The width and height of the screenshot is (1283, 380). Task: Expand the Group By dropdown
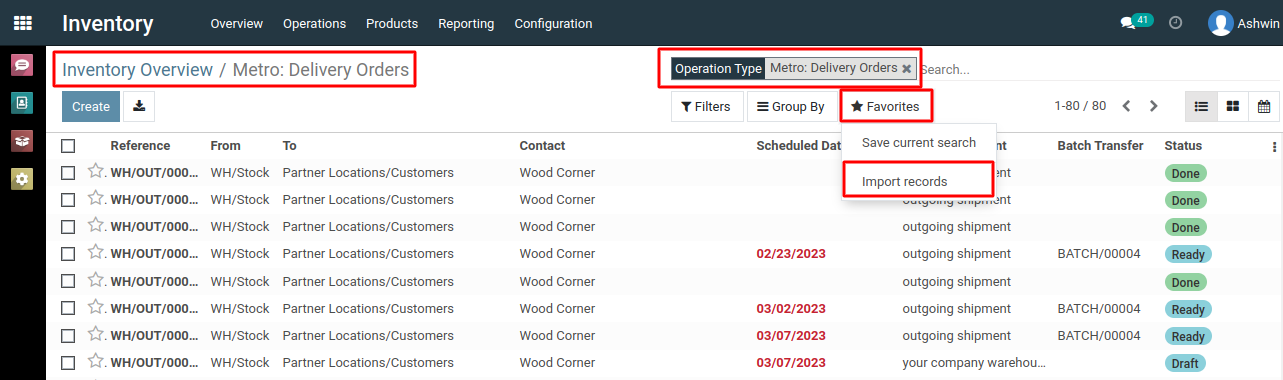791,106
